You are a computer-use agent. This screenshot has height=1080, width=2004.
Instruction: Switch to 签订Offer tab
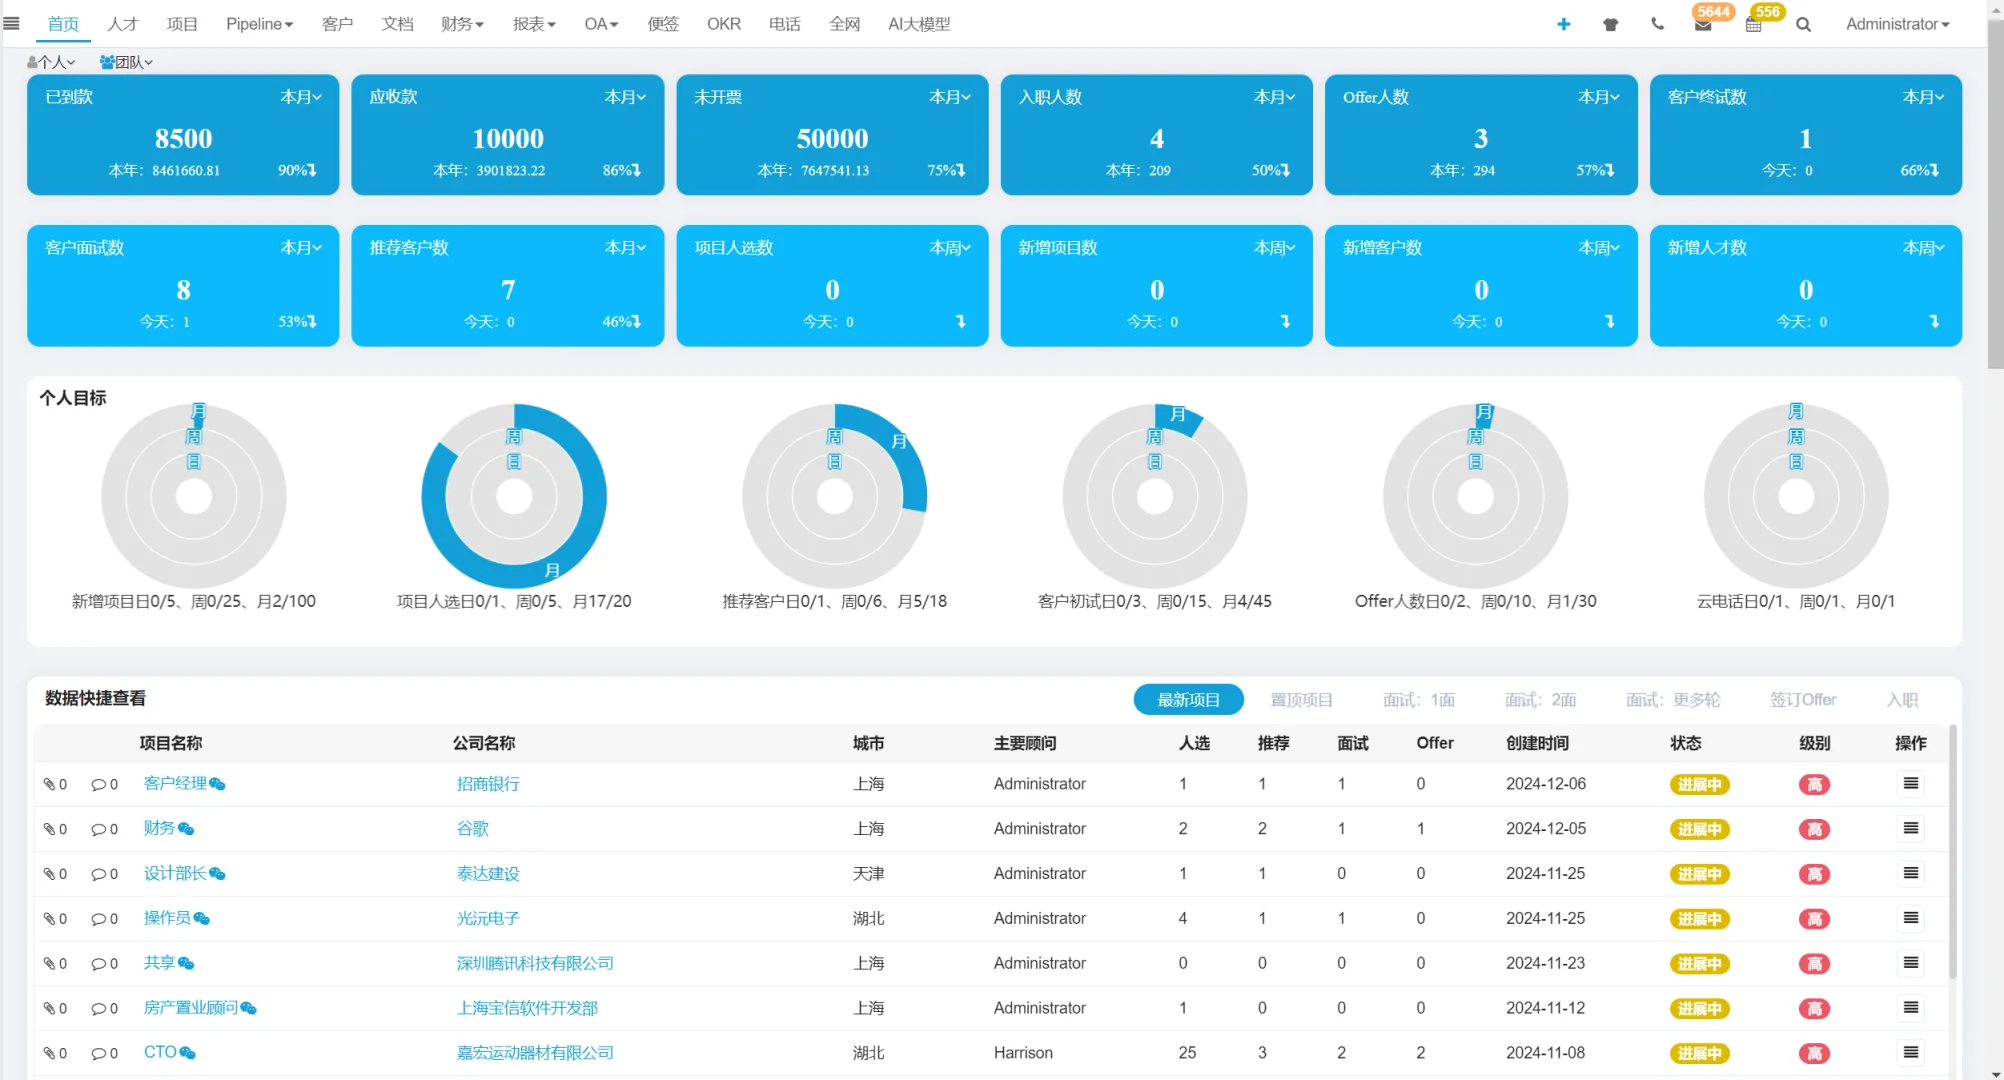pos(1802,700)
